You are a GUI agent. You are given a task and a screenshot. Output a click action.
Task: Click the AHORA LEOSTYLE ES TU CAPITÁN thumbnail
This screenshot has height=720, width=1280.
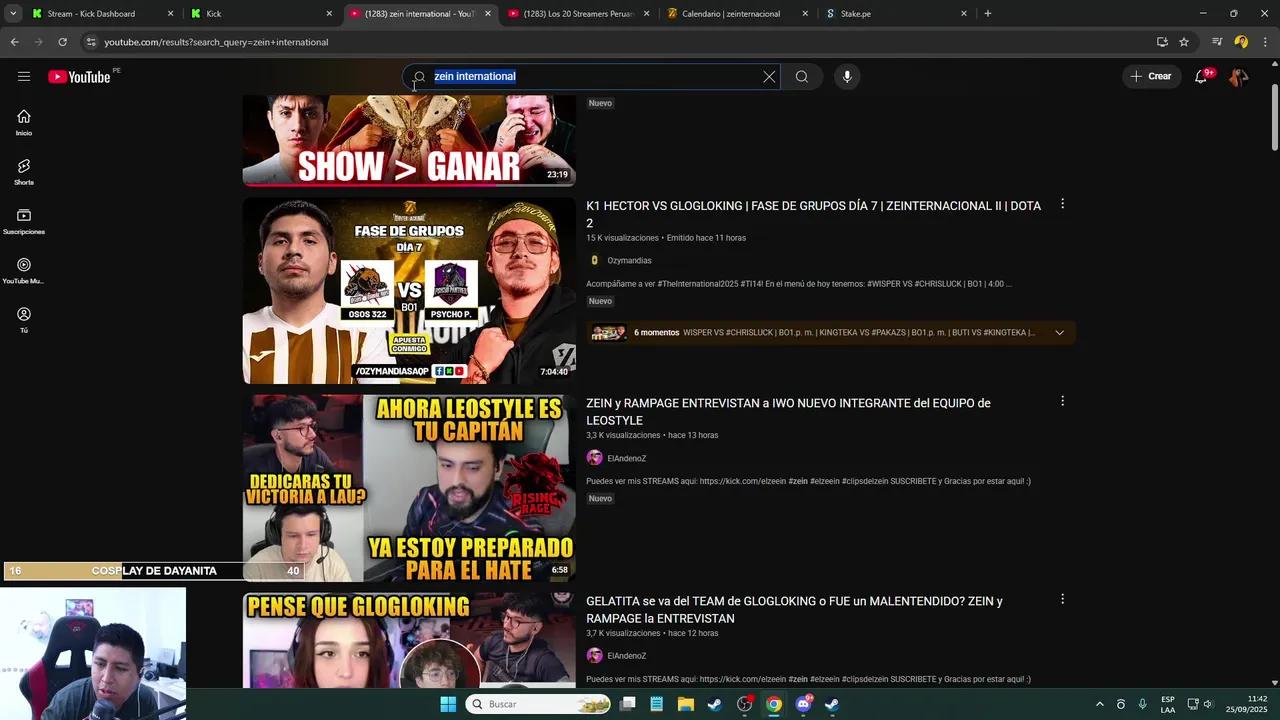coord(409,488)
